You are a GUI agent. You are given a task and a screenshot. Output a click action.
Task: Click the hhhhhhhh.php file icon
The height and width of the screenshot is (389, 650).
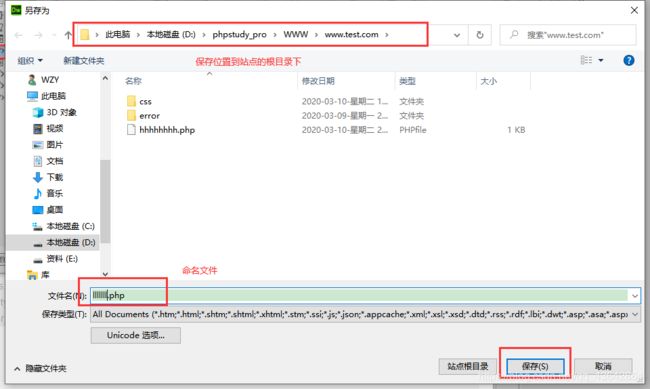click(x=131, y=130)
